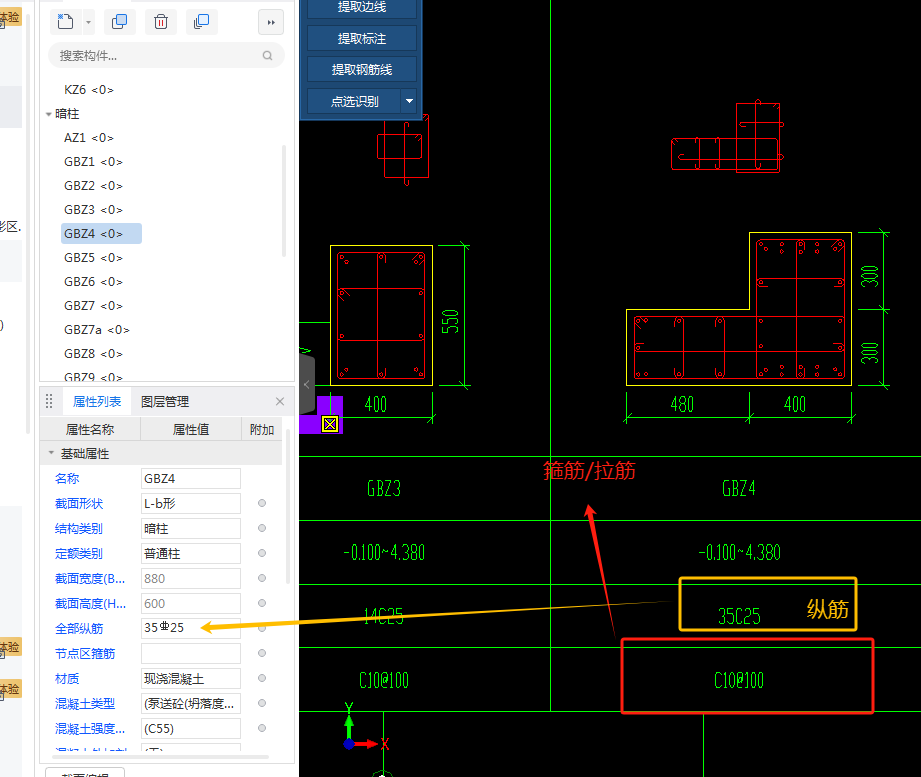Switch to 属性列表 tab

point(97,402)
